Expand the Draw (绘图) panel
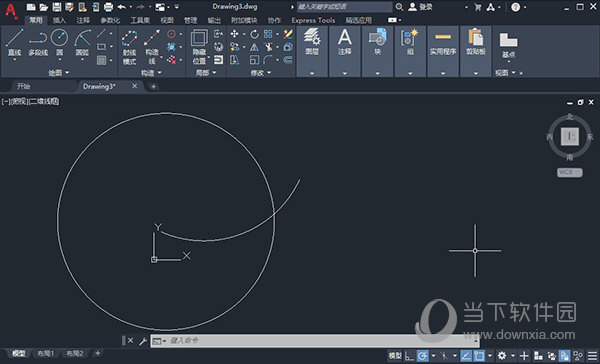 click(x=59, y=72)
